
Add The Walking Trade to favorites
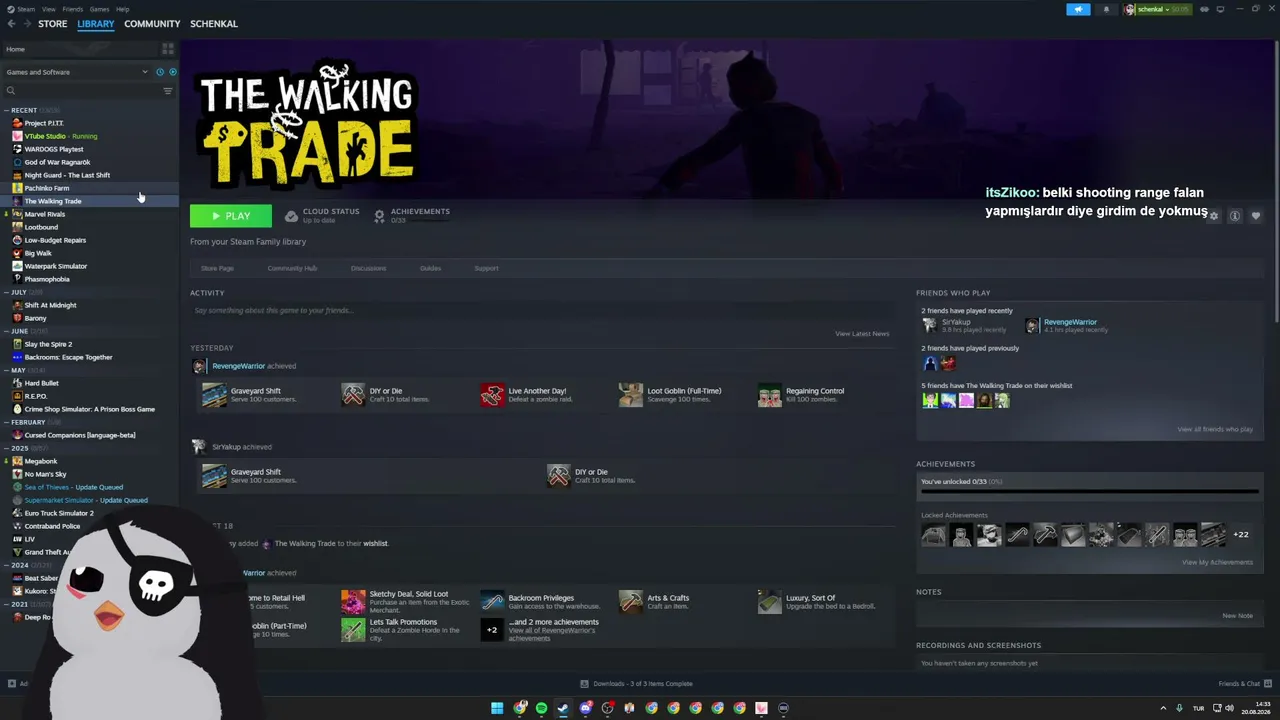pos(1256,216)
